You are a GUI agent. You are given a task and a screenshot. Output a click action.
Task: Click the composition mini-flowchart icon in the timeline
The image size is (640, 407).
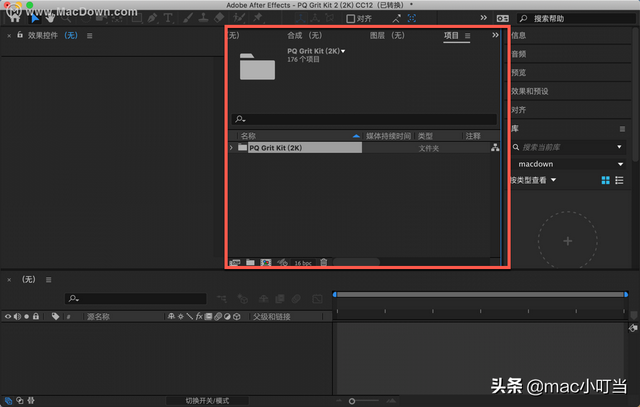click(222, 299)
